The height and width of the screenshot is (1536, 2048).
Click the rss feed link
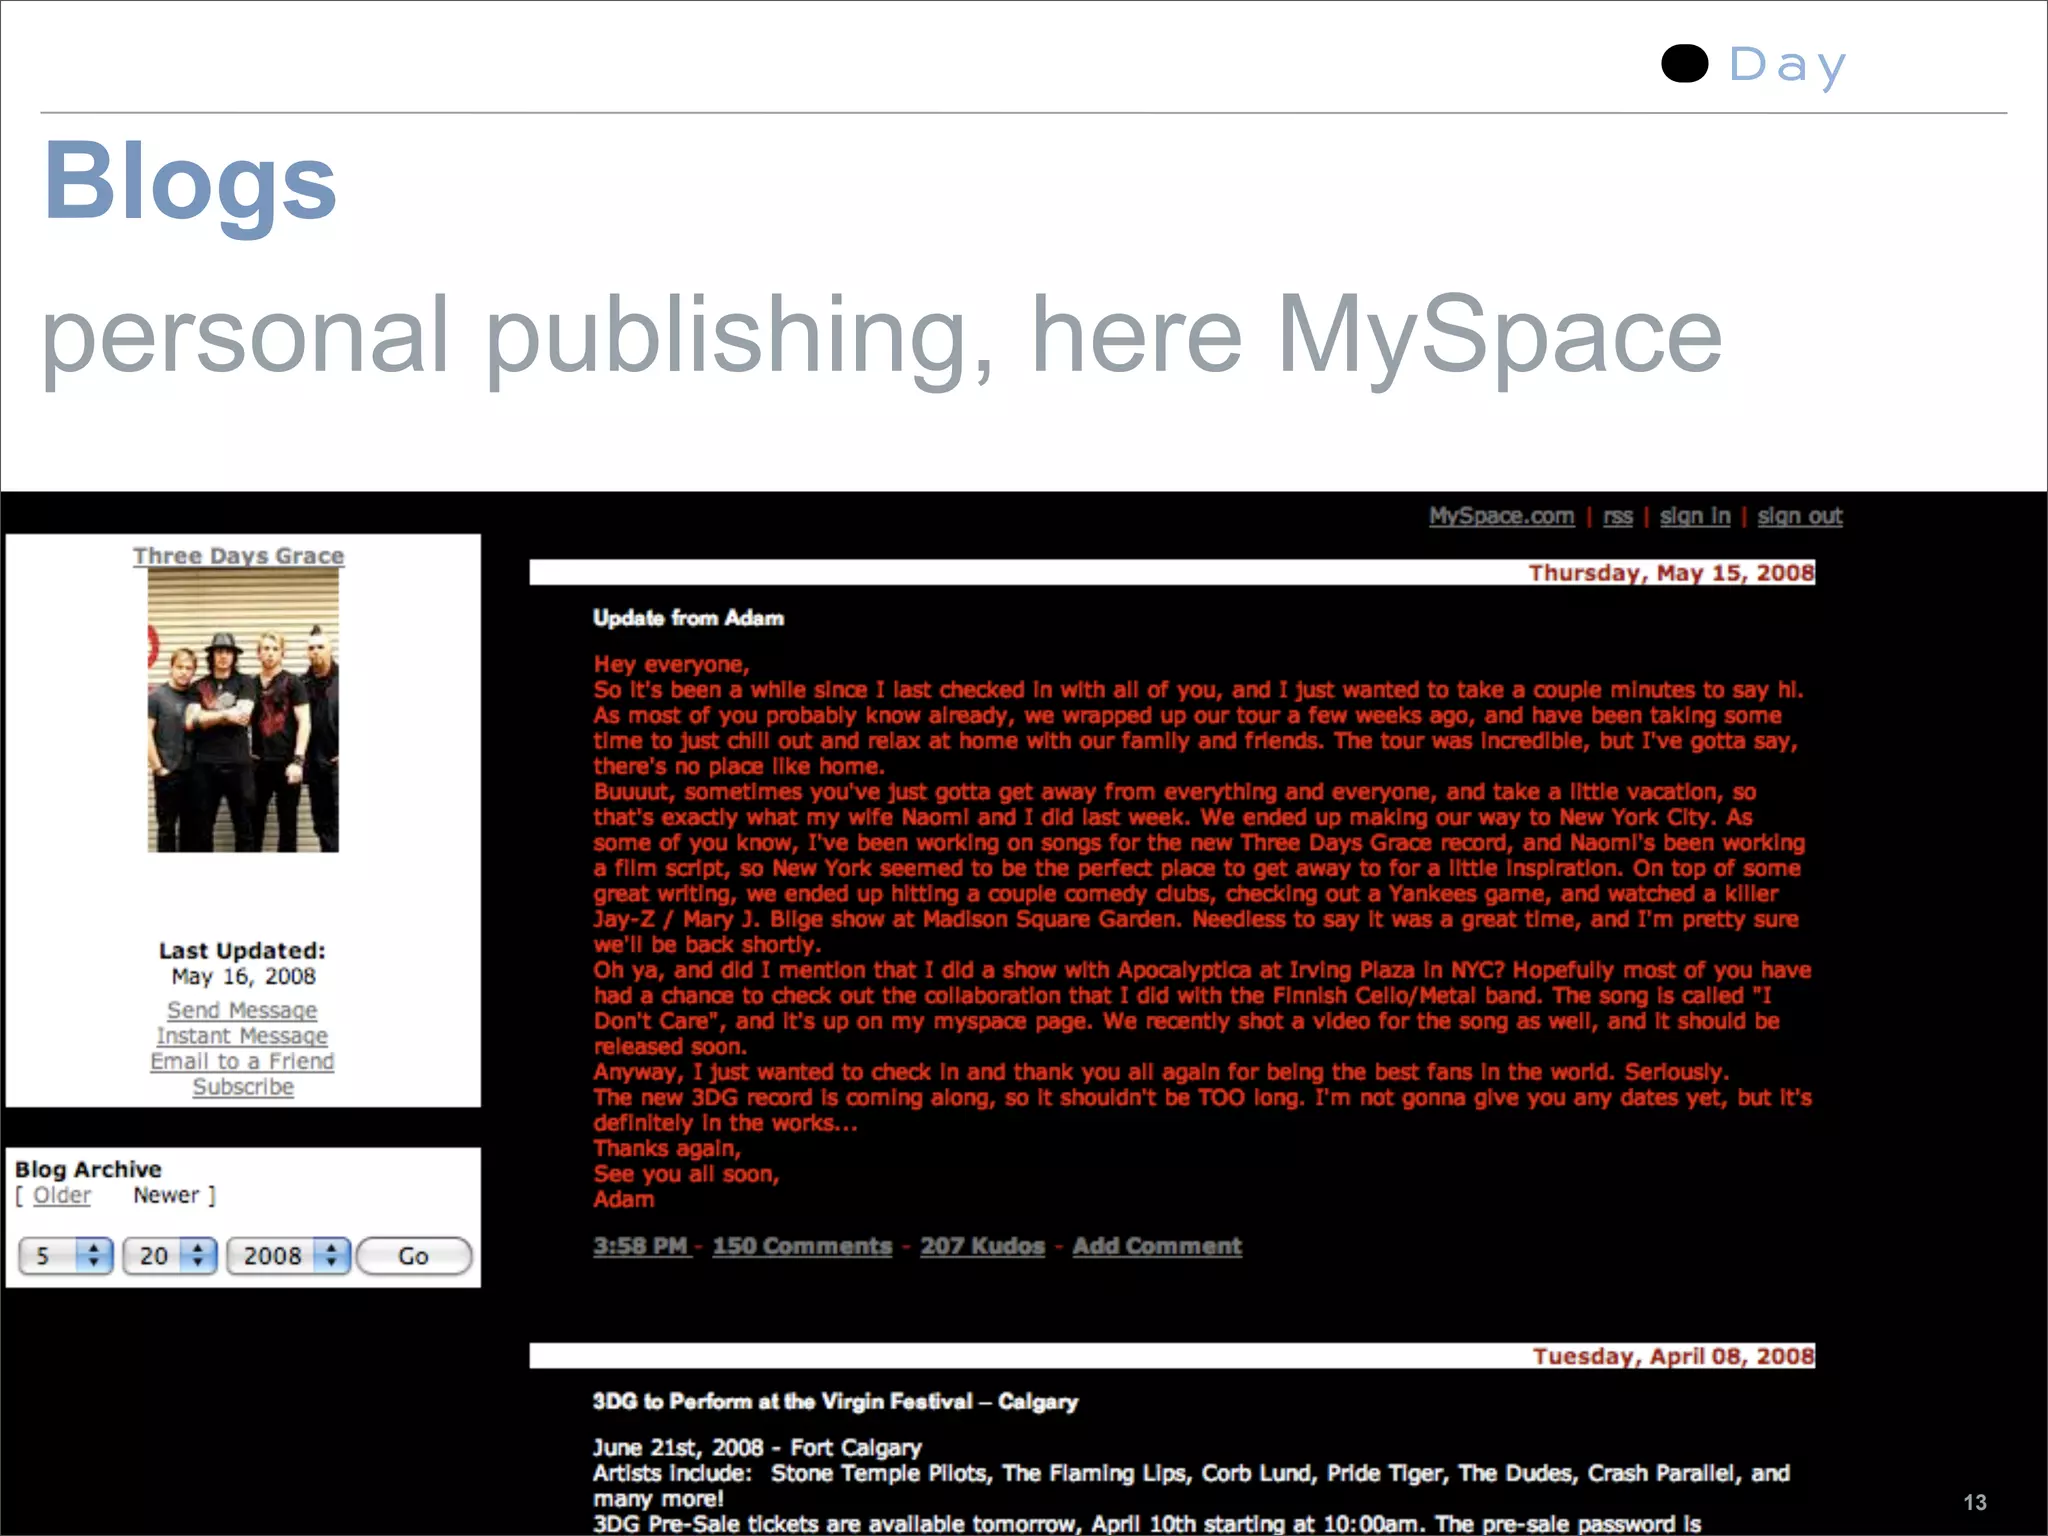(x=1617, y=516)
